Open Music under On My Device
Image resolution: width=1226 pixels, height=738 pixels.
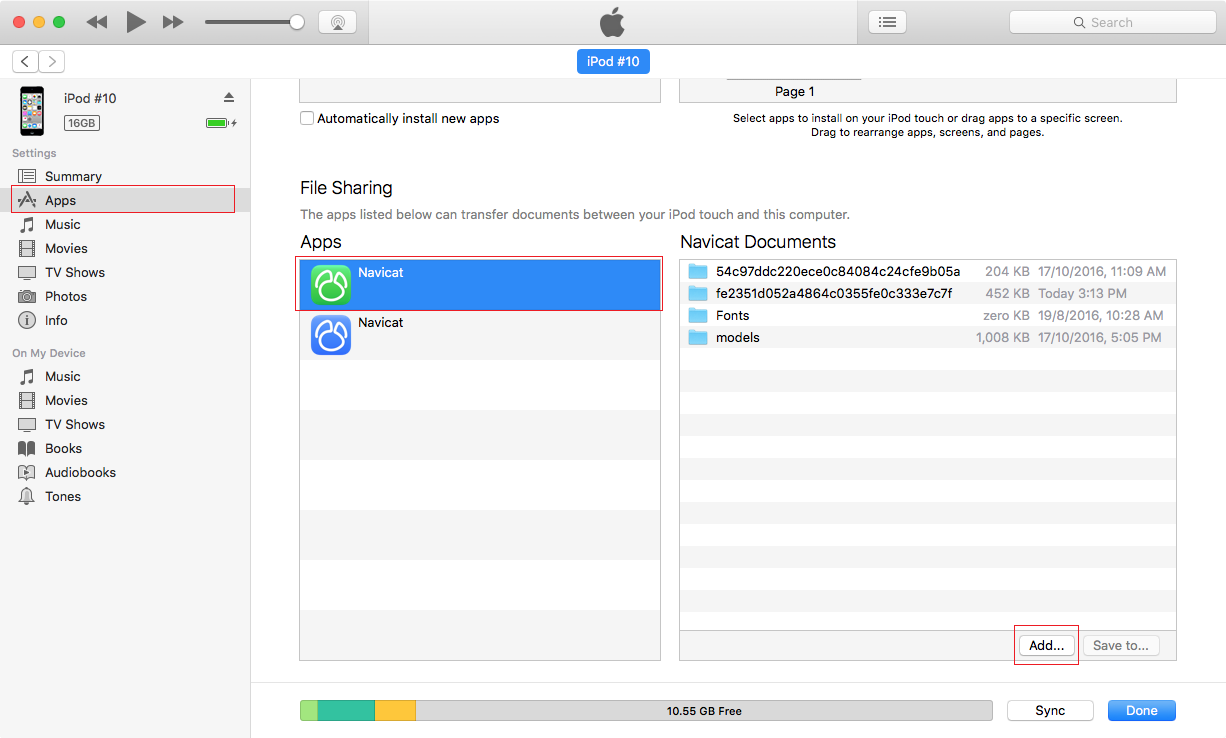tap(125, 376)
